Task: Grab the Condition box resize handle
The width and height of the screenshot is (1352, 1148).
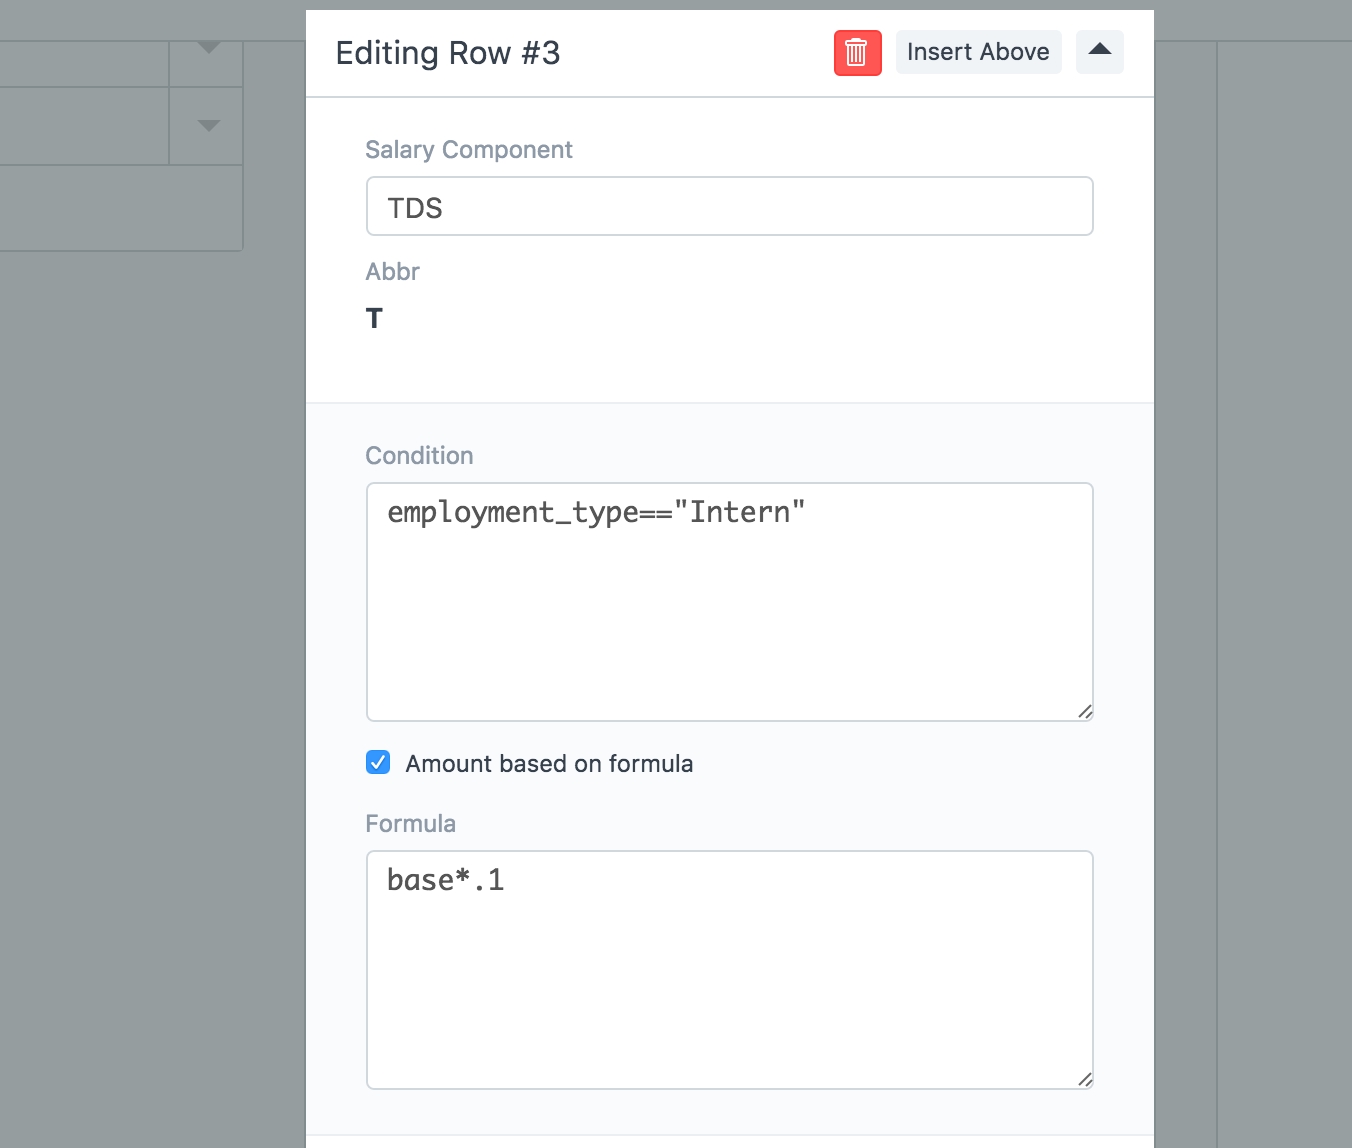Action: click(x=1085, y=712)
